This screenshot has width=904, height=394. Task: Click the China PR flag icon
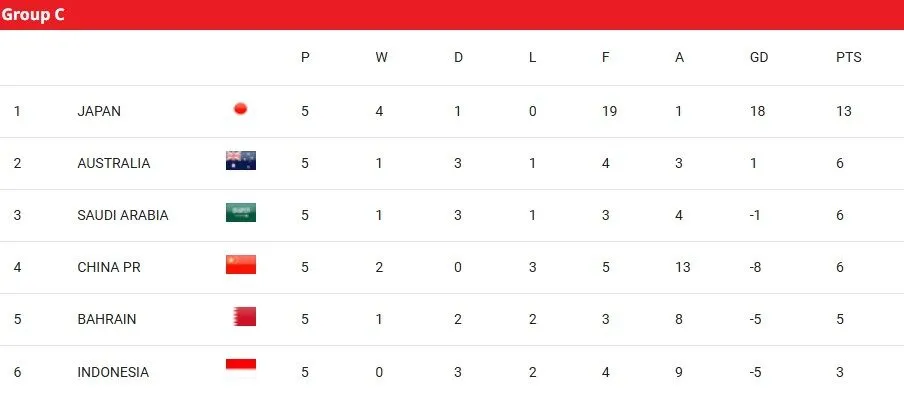point(240,264)
